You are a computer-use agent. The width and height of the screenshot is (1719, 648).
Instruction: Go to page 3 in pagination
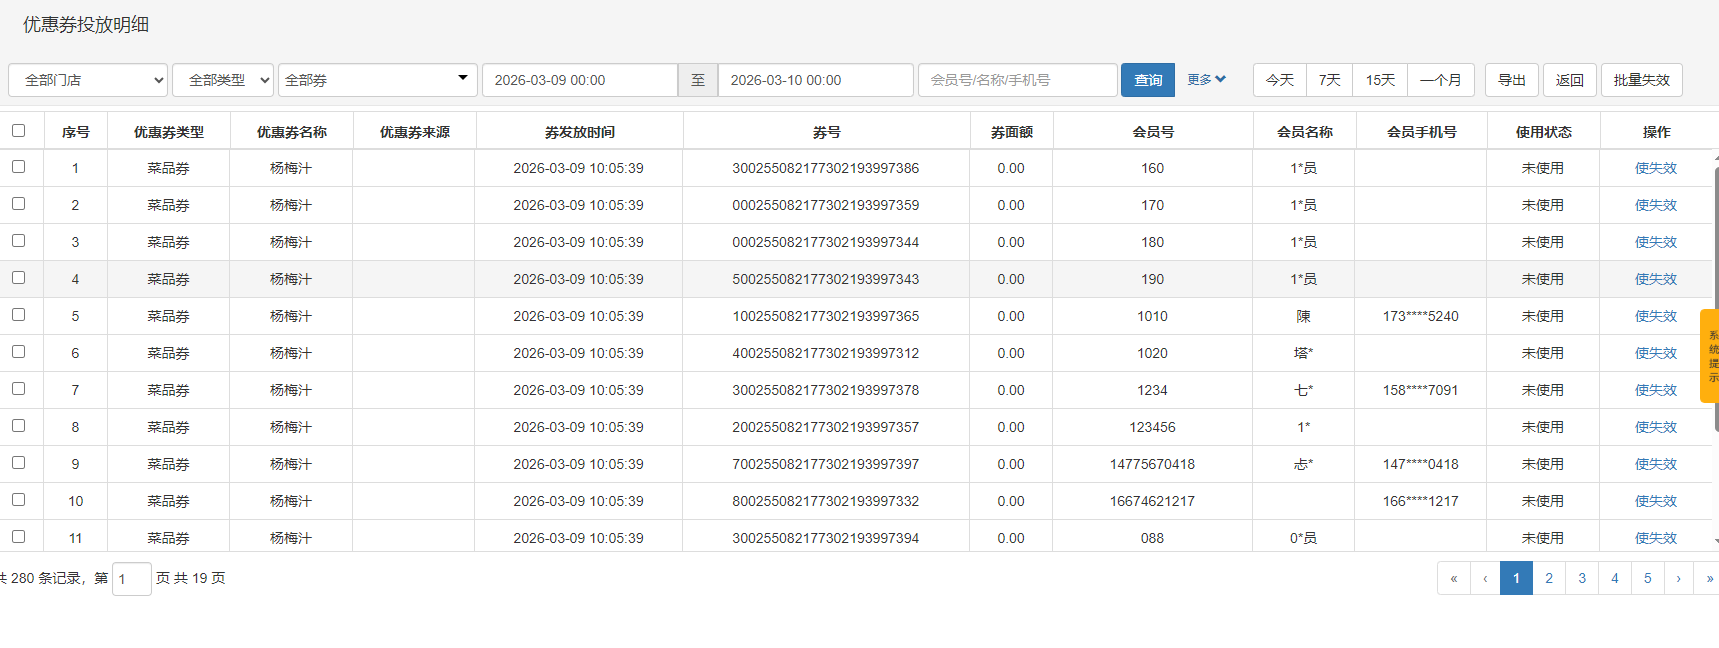coord(1582,578)
